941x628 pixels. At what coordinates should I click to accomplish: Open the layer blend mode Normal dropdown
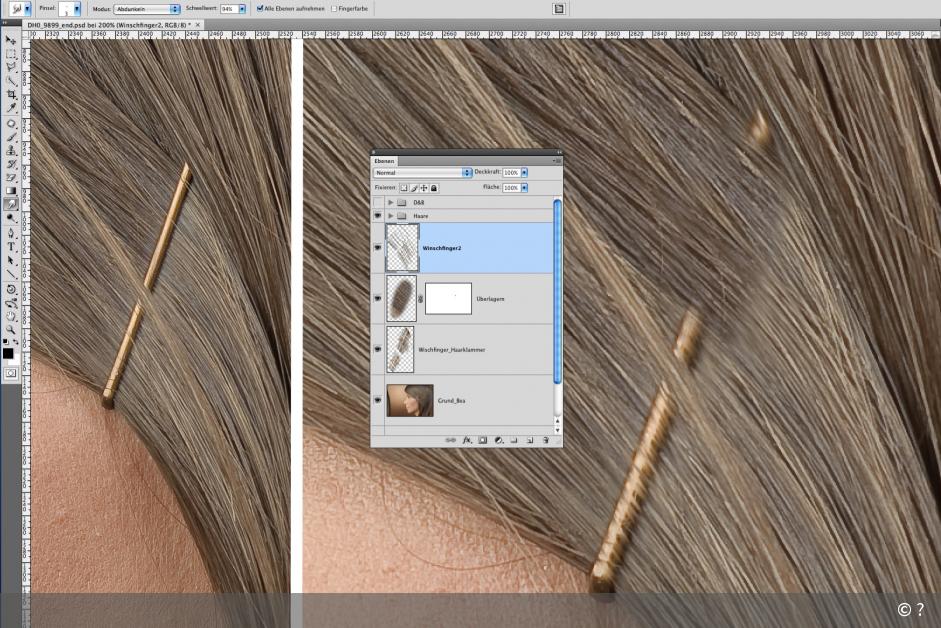tap(422, 172)
